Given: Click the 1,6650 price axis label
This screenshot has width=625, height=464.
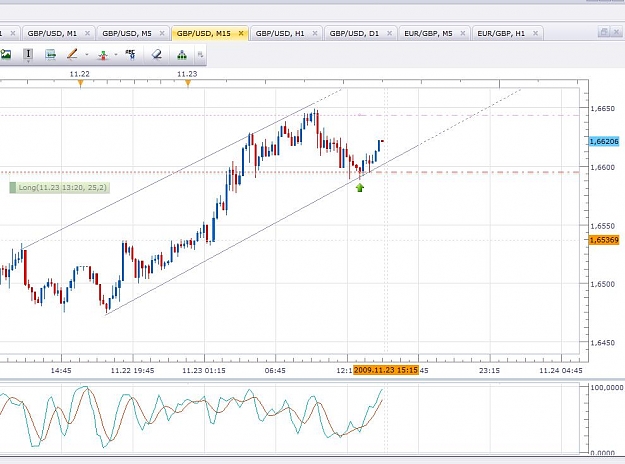Looking at the screenshot, I should (603, 108).
